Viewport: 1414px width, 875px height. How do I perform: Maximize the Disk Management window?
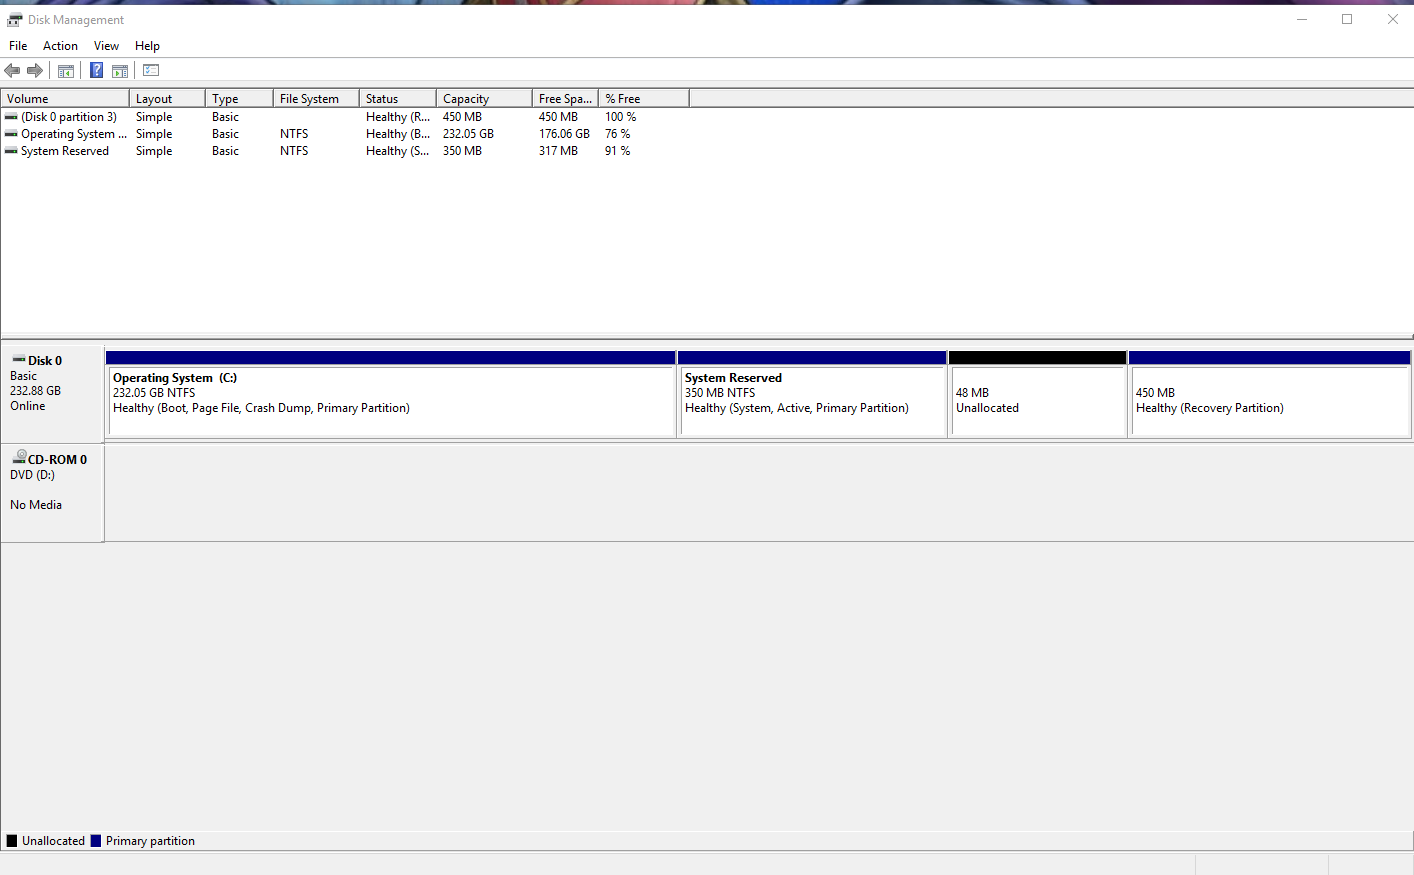click(x=1347, y=19)
